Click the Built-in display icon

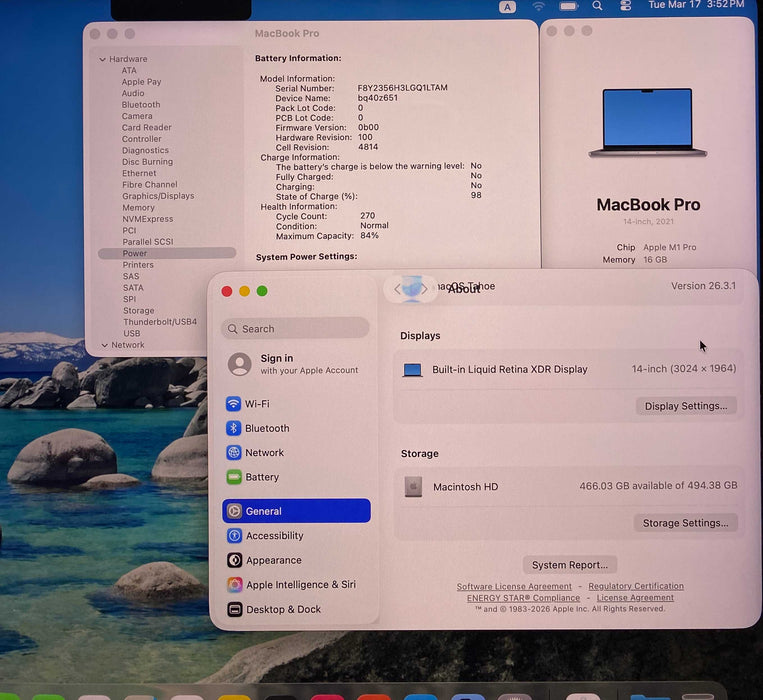412,370
